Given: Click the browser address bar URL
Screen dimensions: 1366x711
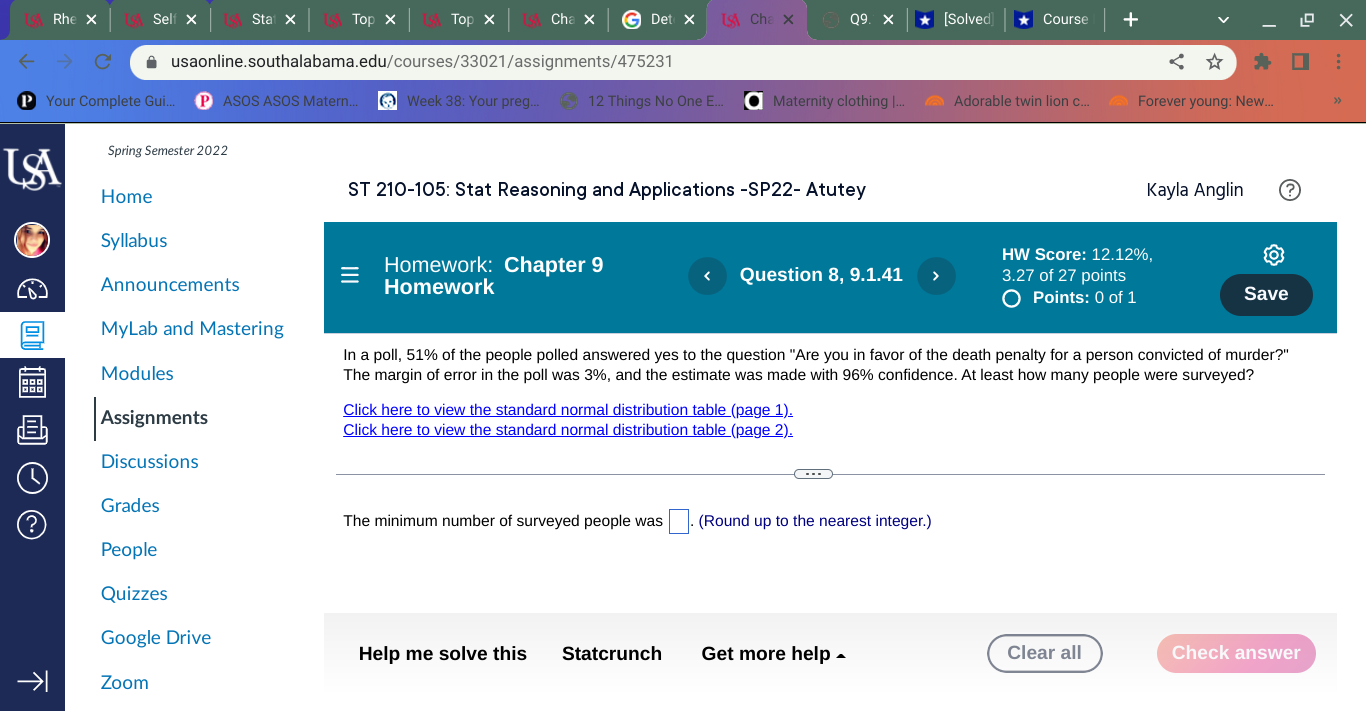Looking at the screenshot, I should tap(422, 62).
